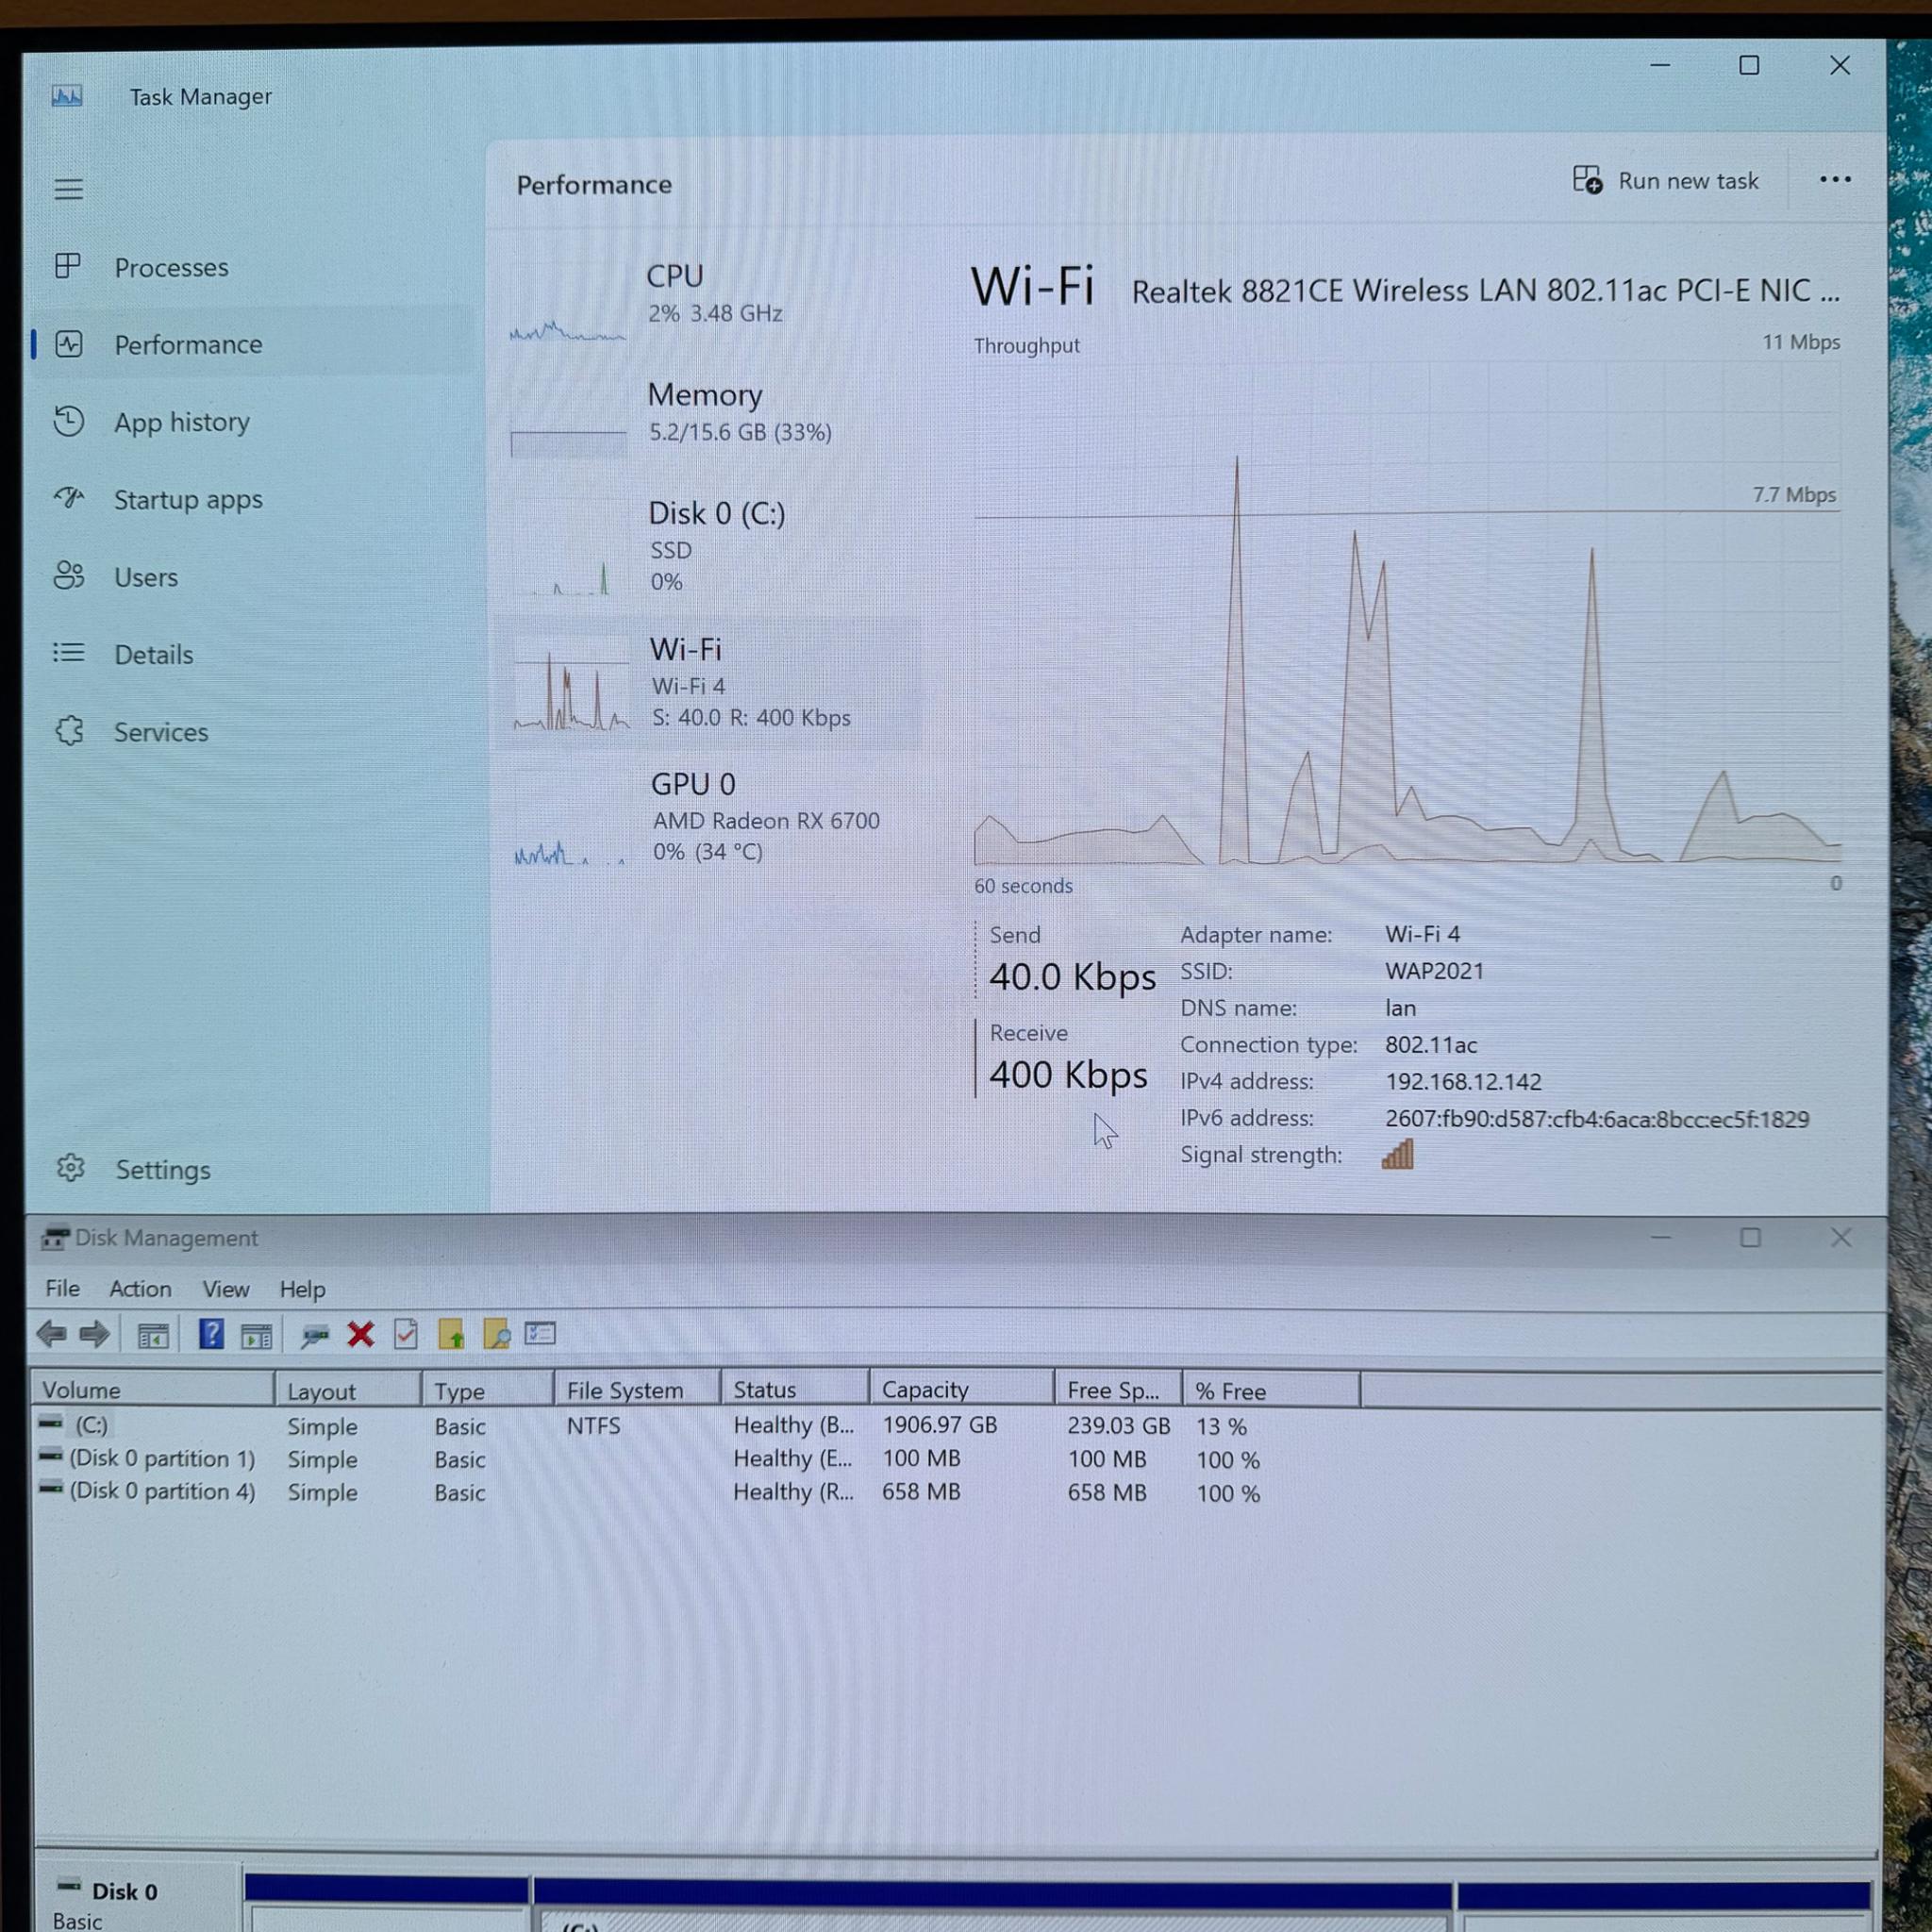Sort by the Volume column header
Image resolution: width=1932 pixels, height=1932 pixels.
point(153,1390)
